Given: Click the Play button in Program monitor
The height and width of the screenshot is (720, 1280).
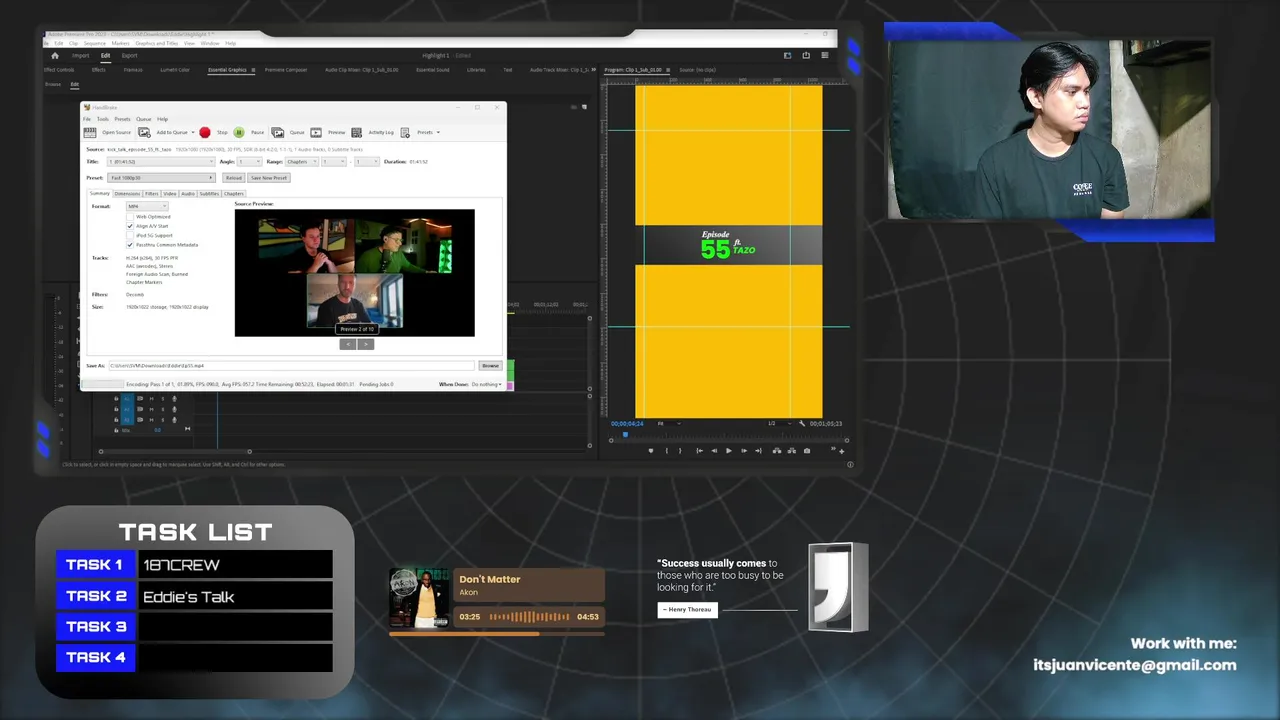Looking at the screenshot, I should pos(728,451).
